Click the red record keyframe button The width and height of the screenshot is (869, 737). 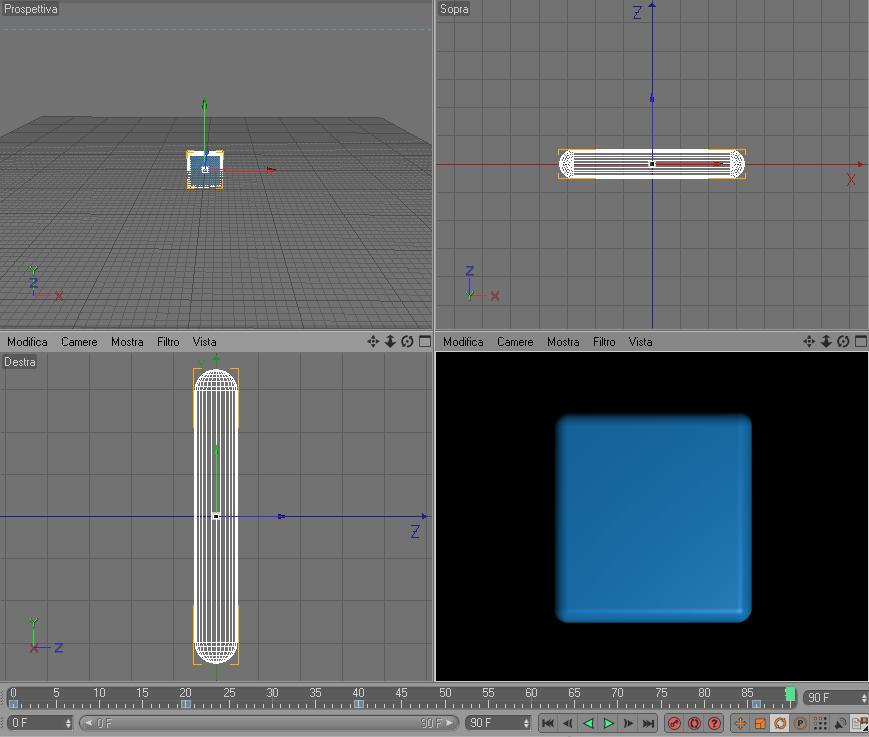tap(674, 723)
